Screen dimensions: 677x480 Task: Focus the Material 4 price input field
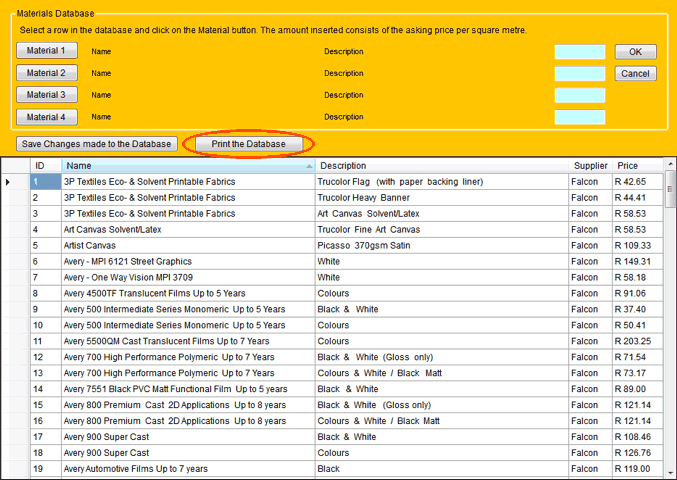(x=580, y=118)
